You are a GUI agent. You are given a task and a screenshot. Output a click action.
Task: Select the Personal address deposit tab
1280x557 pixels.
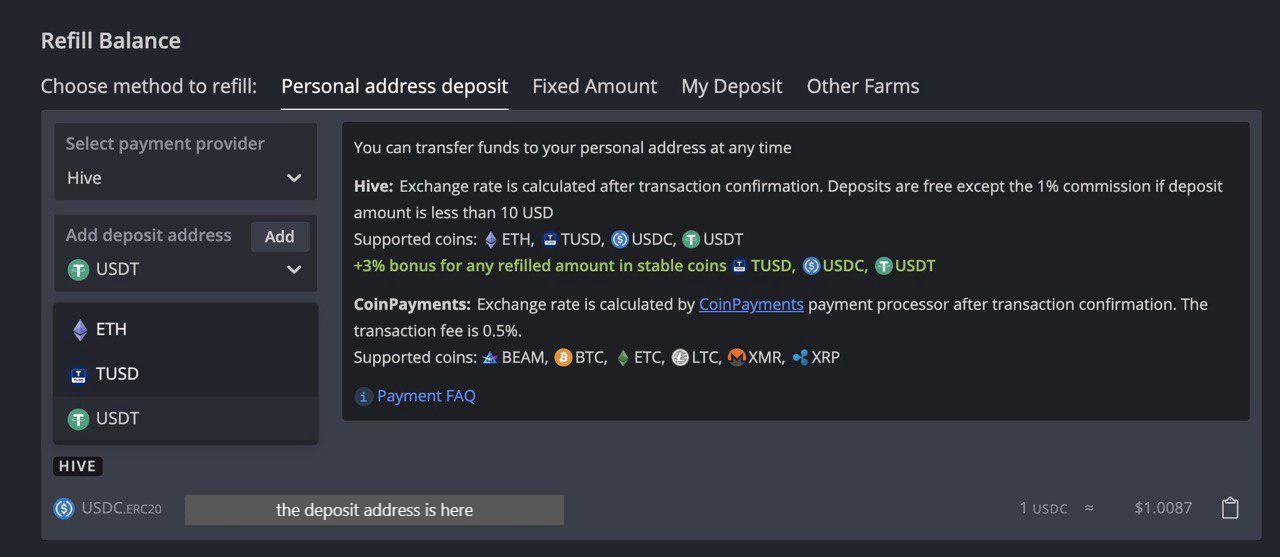(394, 86)
